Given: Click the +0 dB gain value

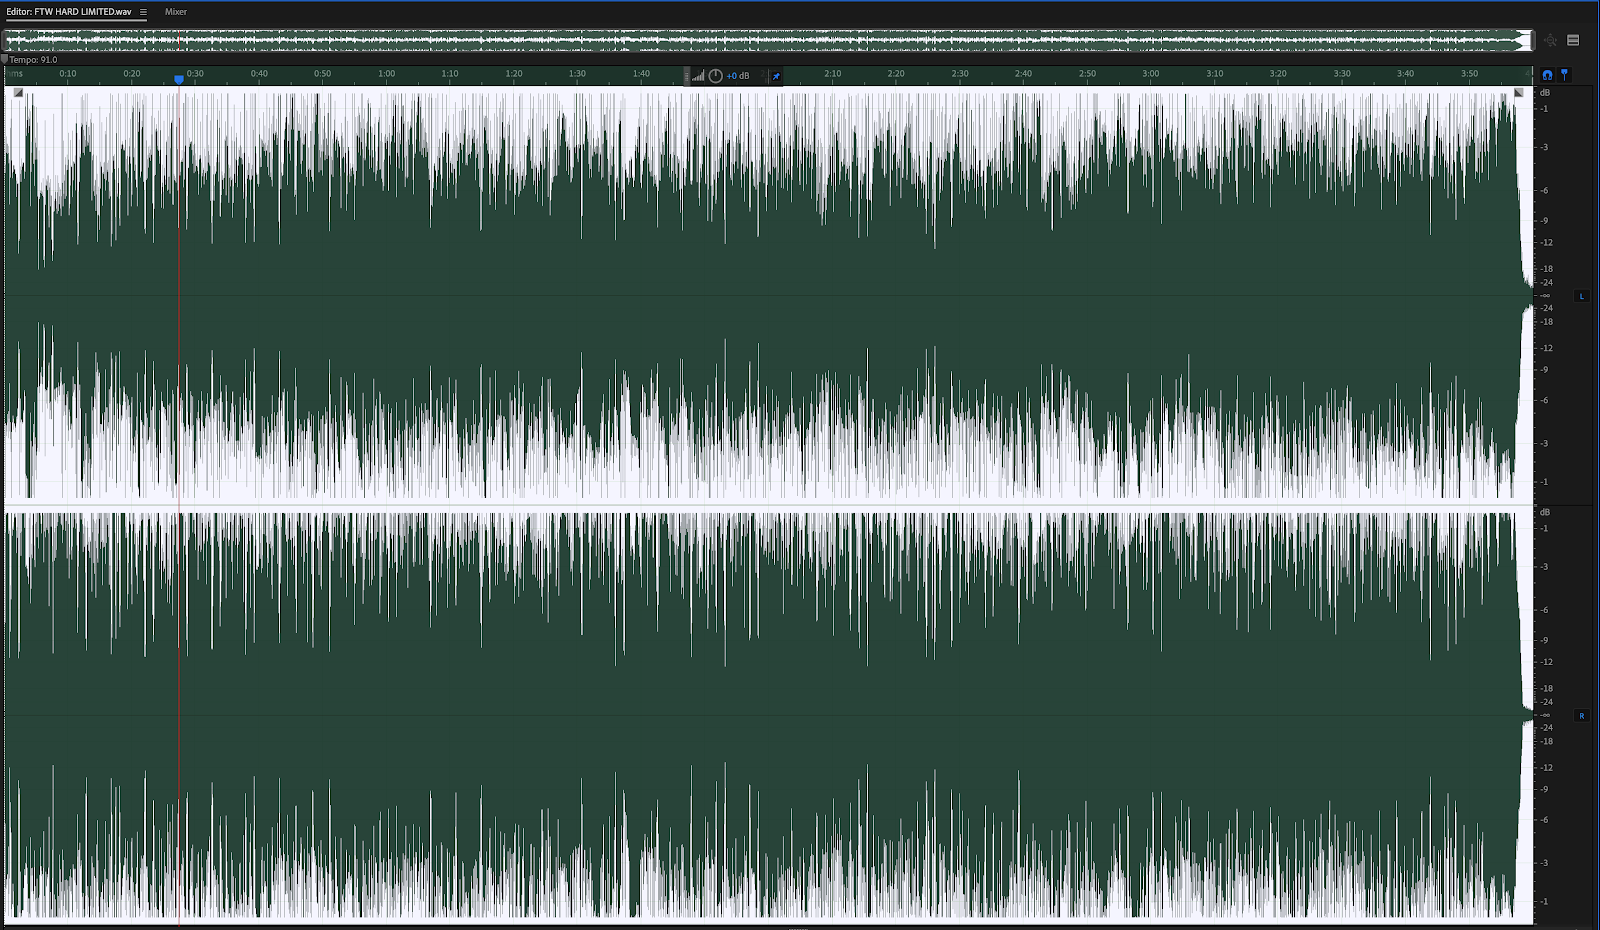Looking at the screenshot, I should pos(737,76).
